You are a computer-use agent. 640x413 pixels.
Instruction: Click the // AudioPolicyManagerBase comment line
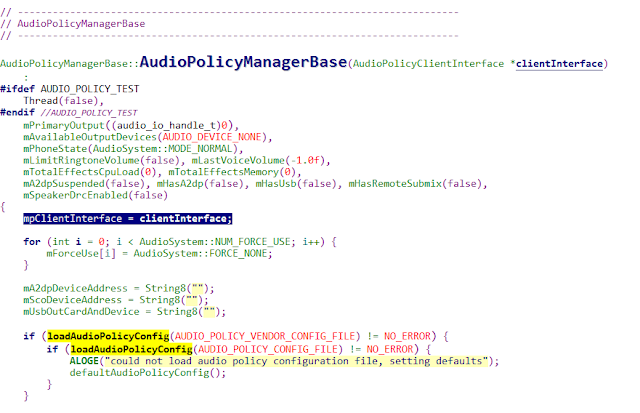[73, 24]
